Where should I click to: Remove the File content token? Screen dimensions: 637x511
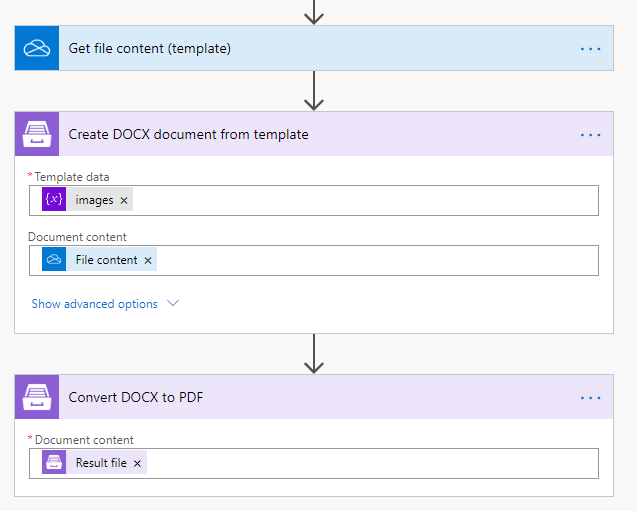148,261
